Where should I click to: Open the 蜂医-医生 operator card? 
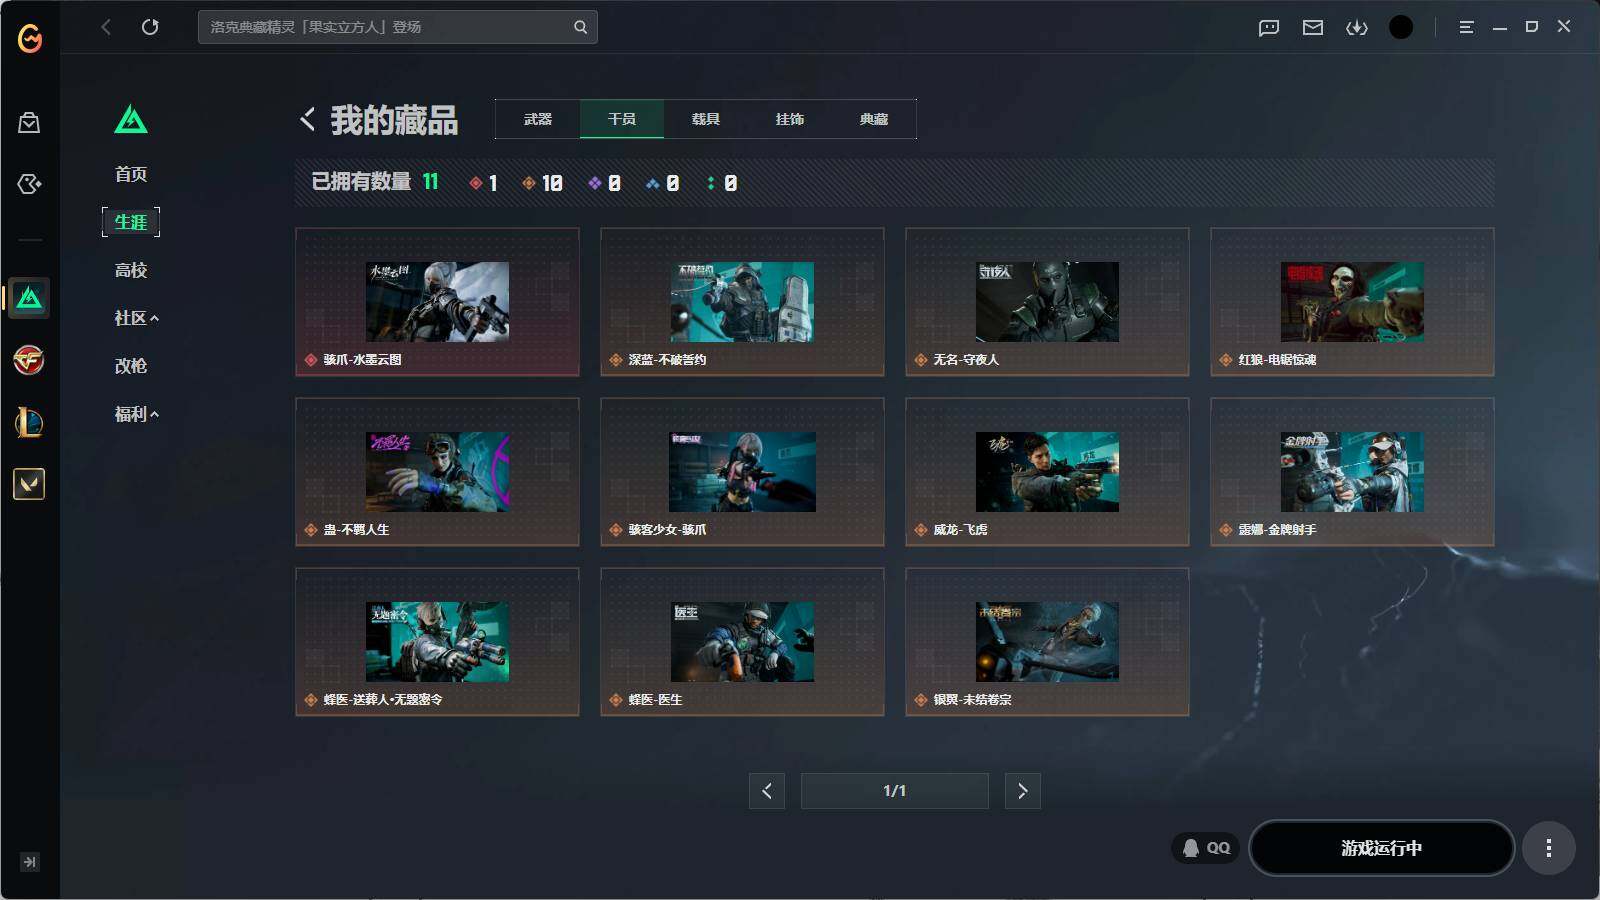pos(742,642)
